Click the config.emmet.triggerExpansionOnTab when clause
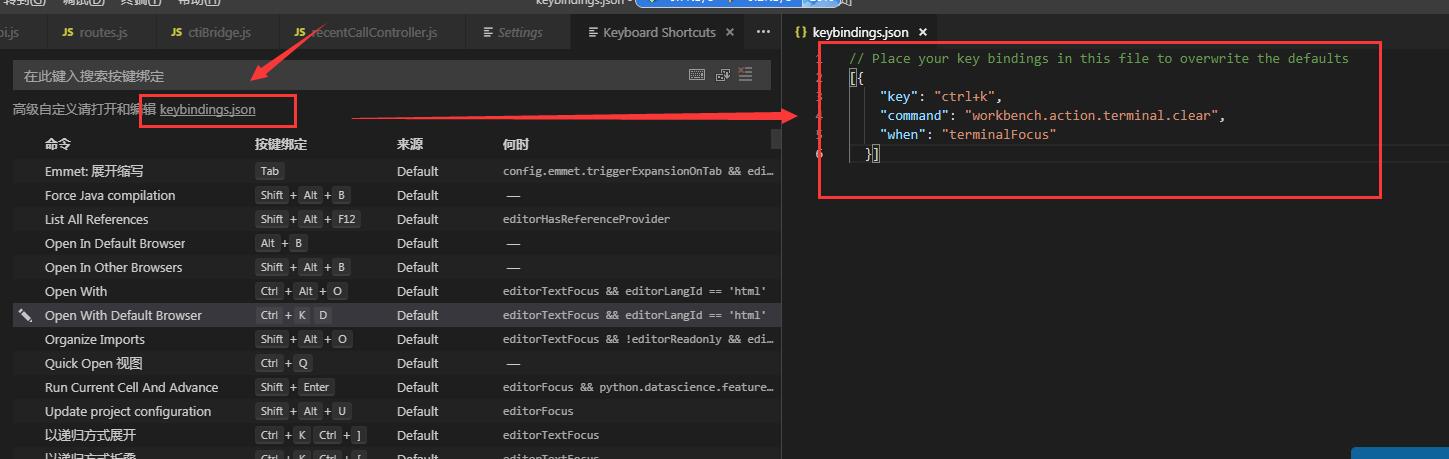Screen dimensions: 1449x459 point(638,171)
